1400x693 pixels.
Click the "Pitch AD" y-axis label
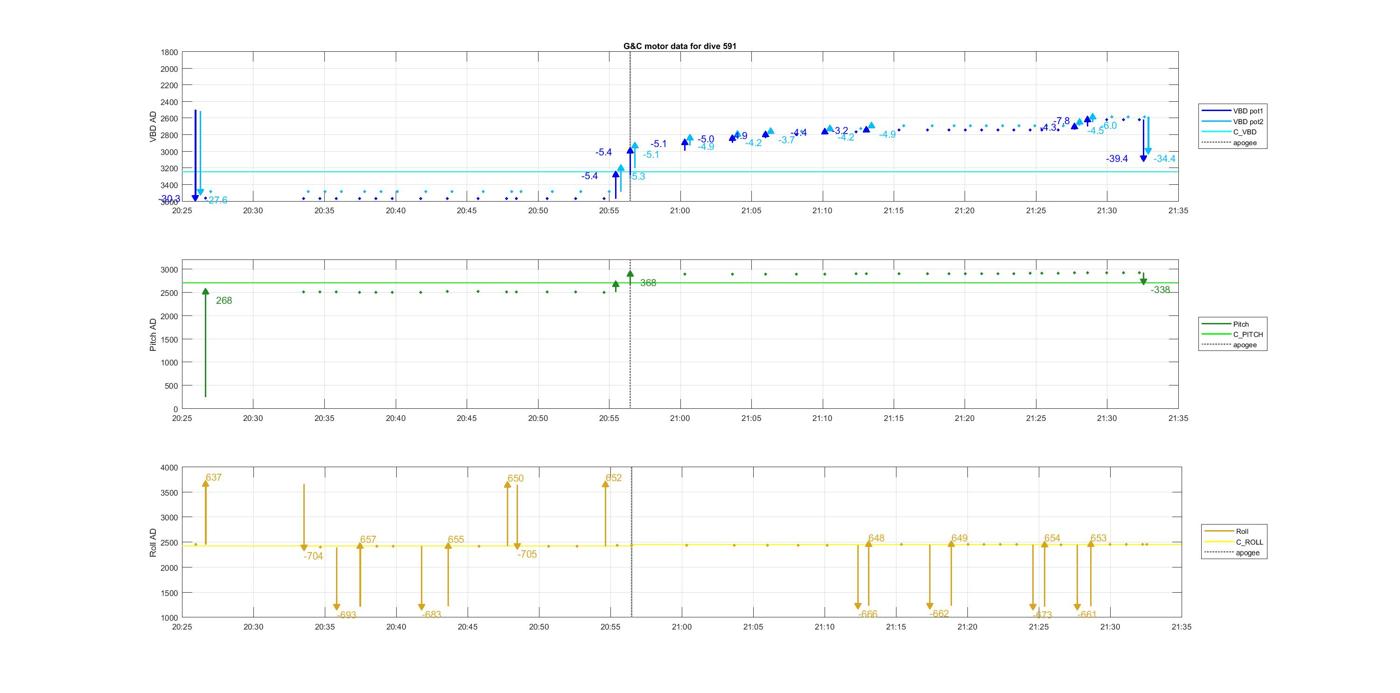pyautogui.click(x=154, y=335)
